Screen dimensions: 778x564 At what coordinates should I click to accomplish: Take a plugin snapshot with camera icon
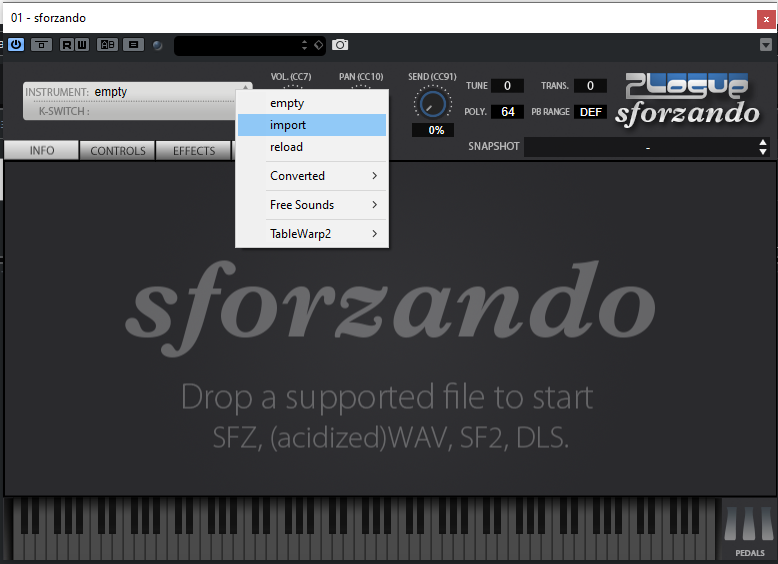tap(340, 45)
